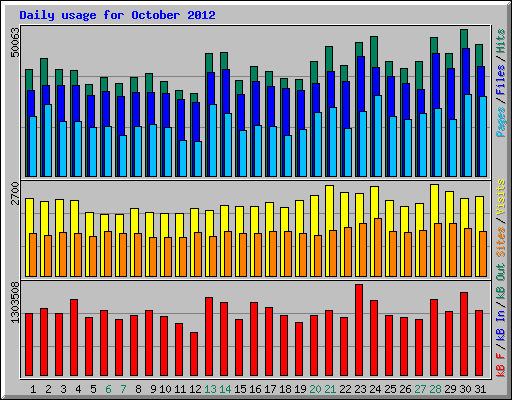The image size is (512, 400).
Task: Click the tallest red kB bar for day 23
Action: pos(359,330)
